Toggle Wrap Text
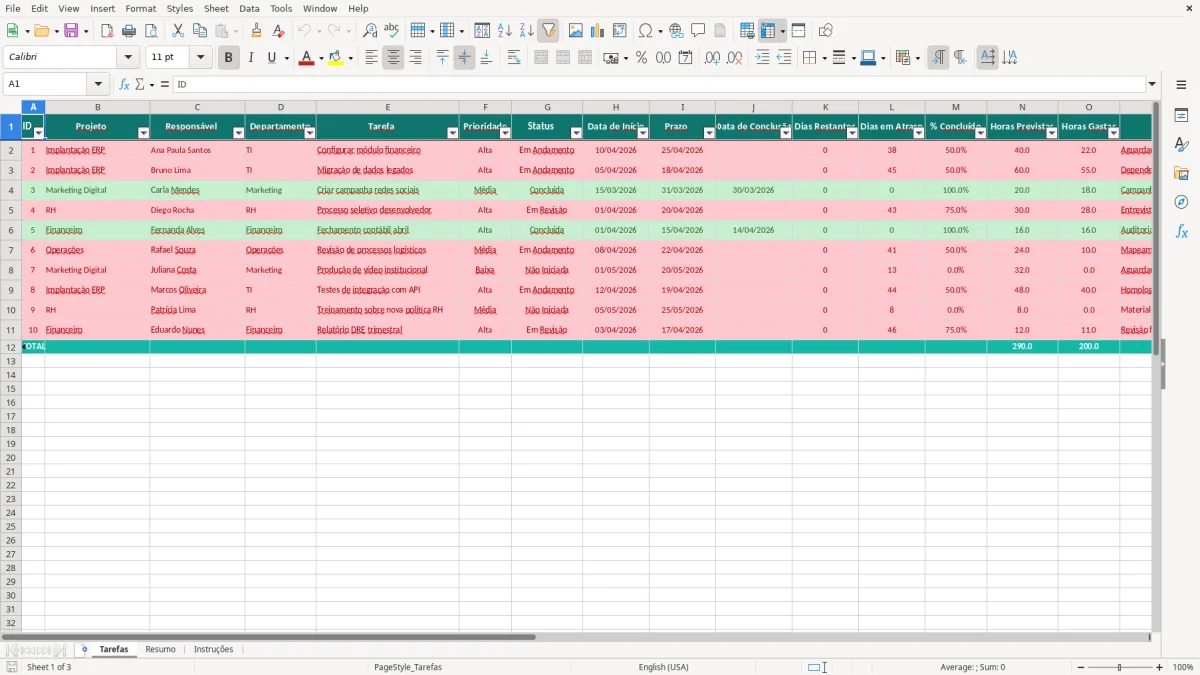 click(514, 58)
